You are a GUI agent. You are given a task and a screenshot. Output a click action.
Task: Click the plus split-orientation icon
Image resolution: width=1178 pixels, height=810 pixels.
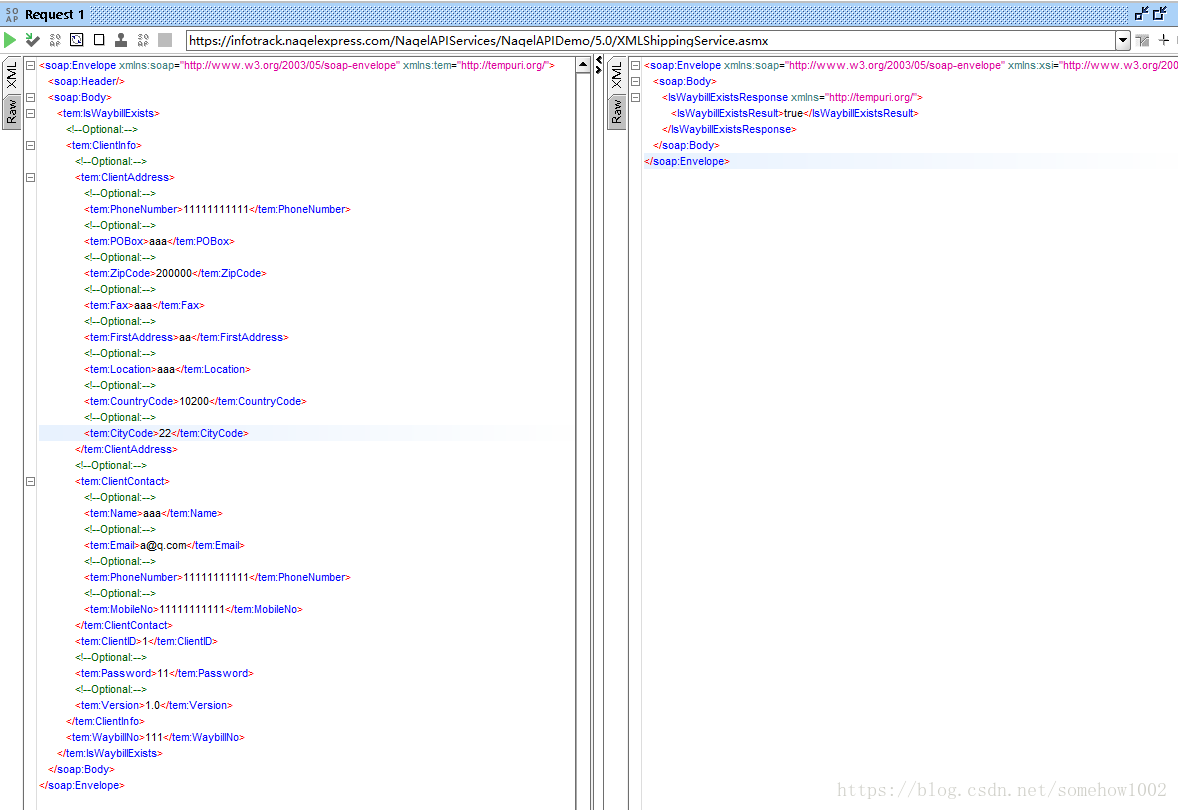pos(1164,40)
